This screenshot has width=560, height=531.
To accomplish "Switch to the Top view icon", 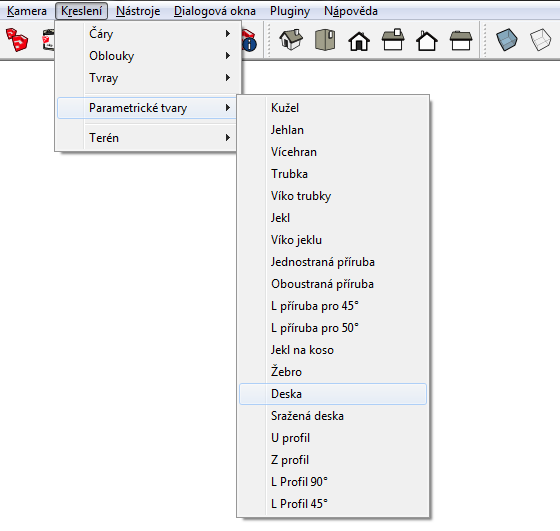I will point(325,40).
